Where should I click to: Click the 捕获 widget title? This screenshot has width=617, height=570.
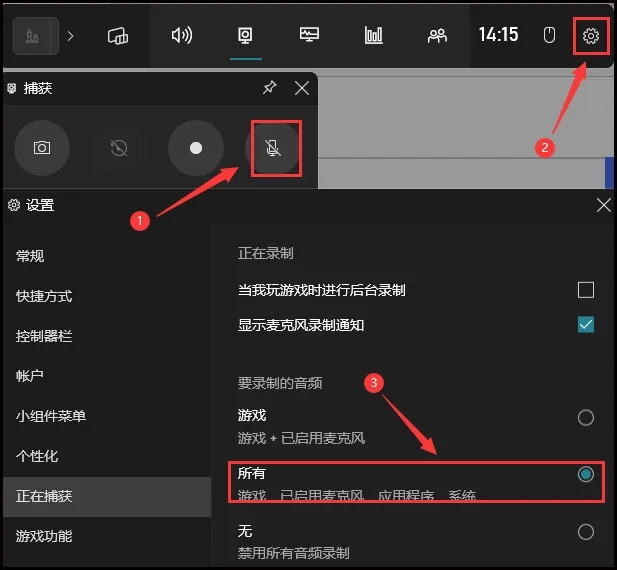click(x=38, y=88)
